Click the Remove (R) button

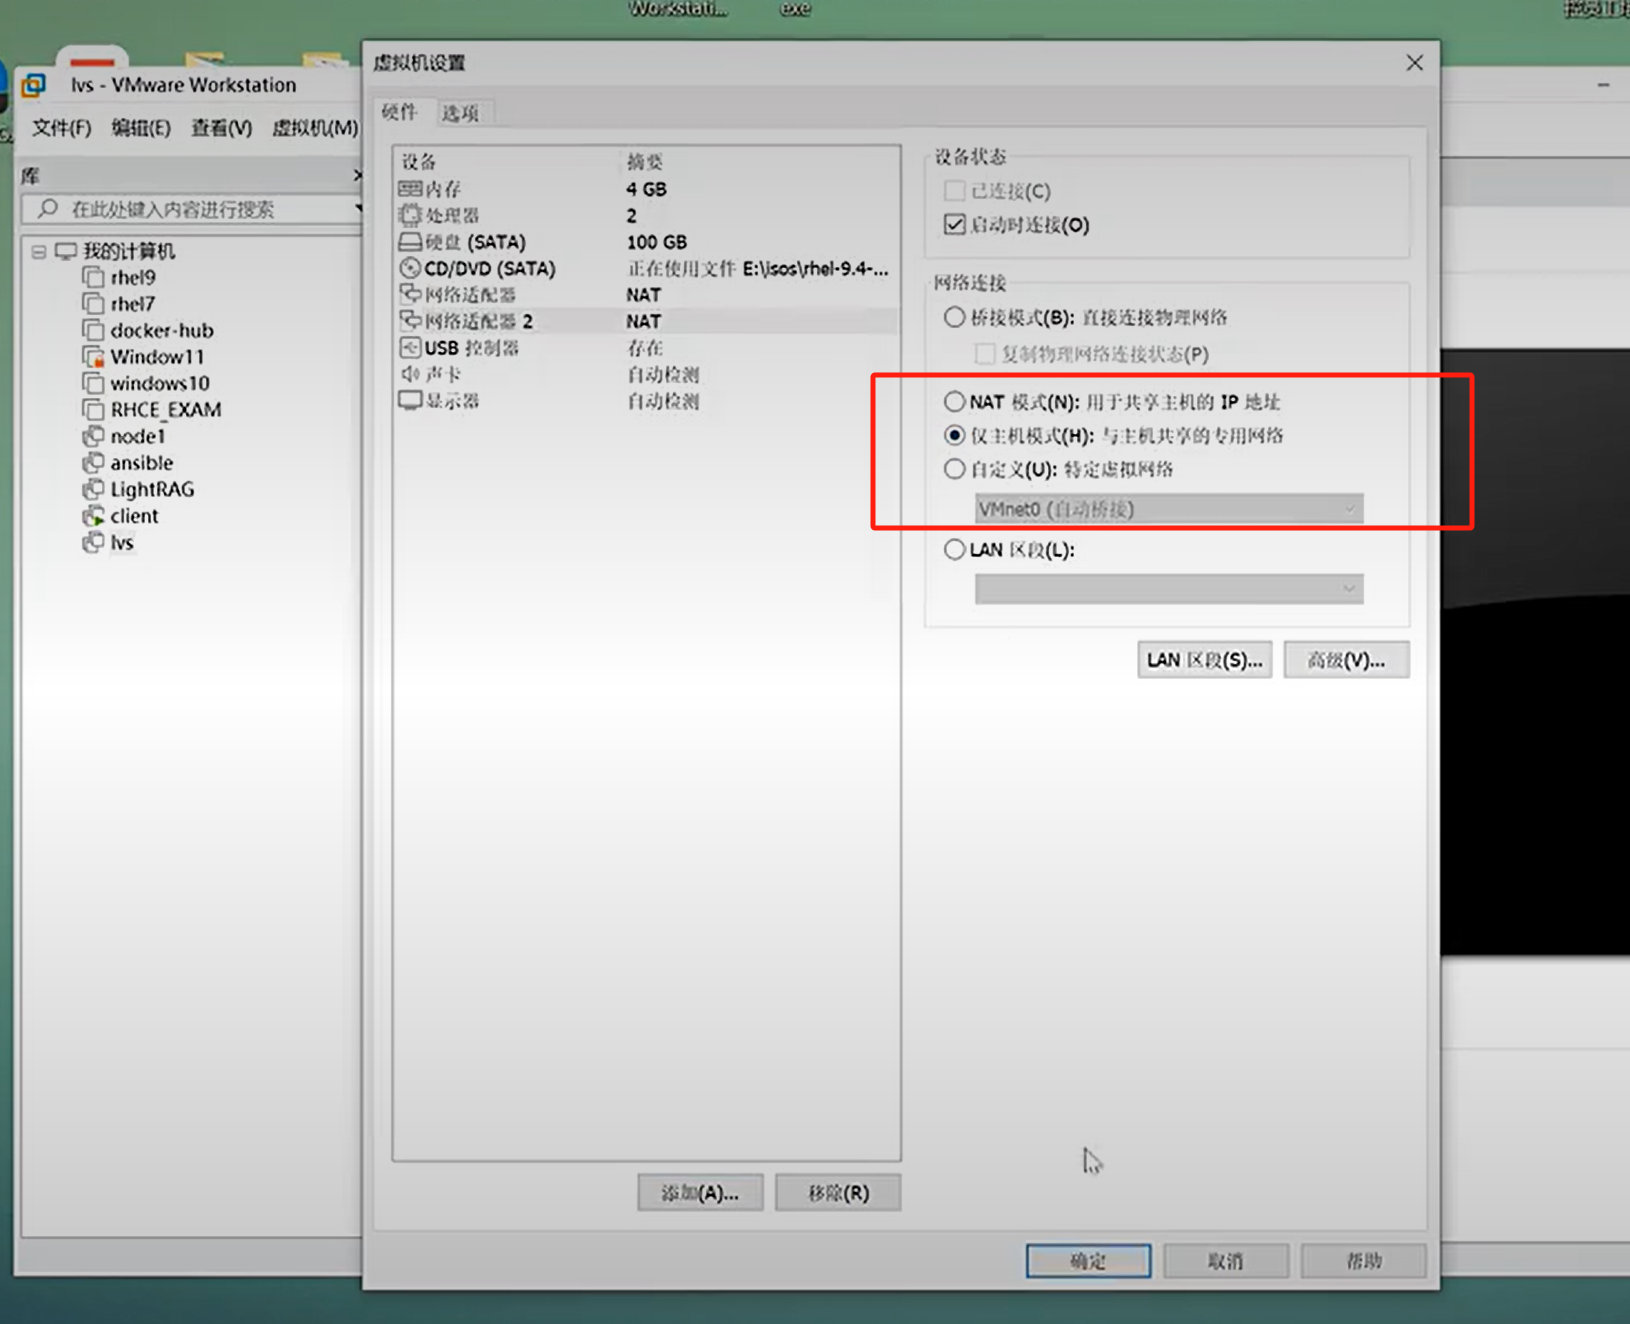click(838, 1192)
